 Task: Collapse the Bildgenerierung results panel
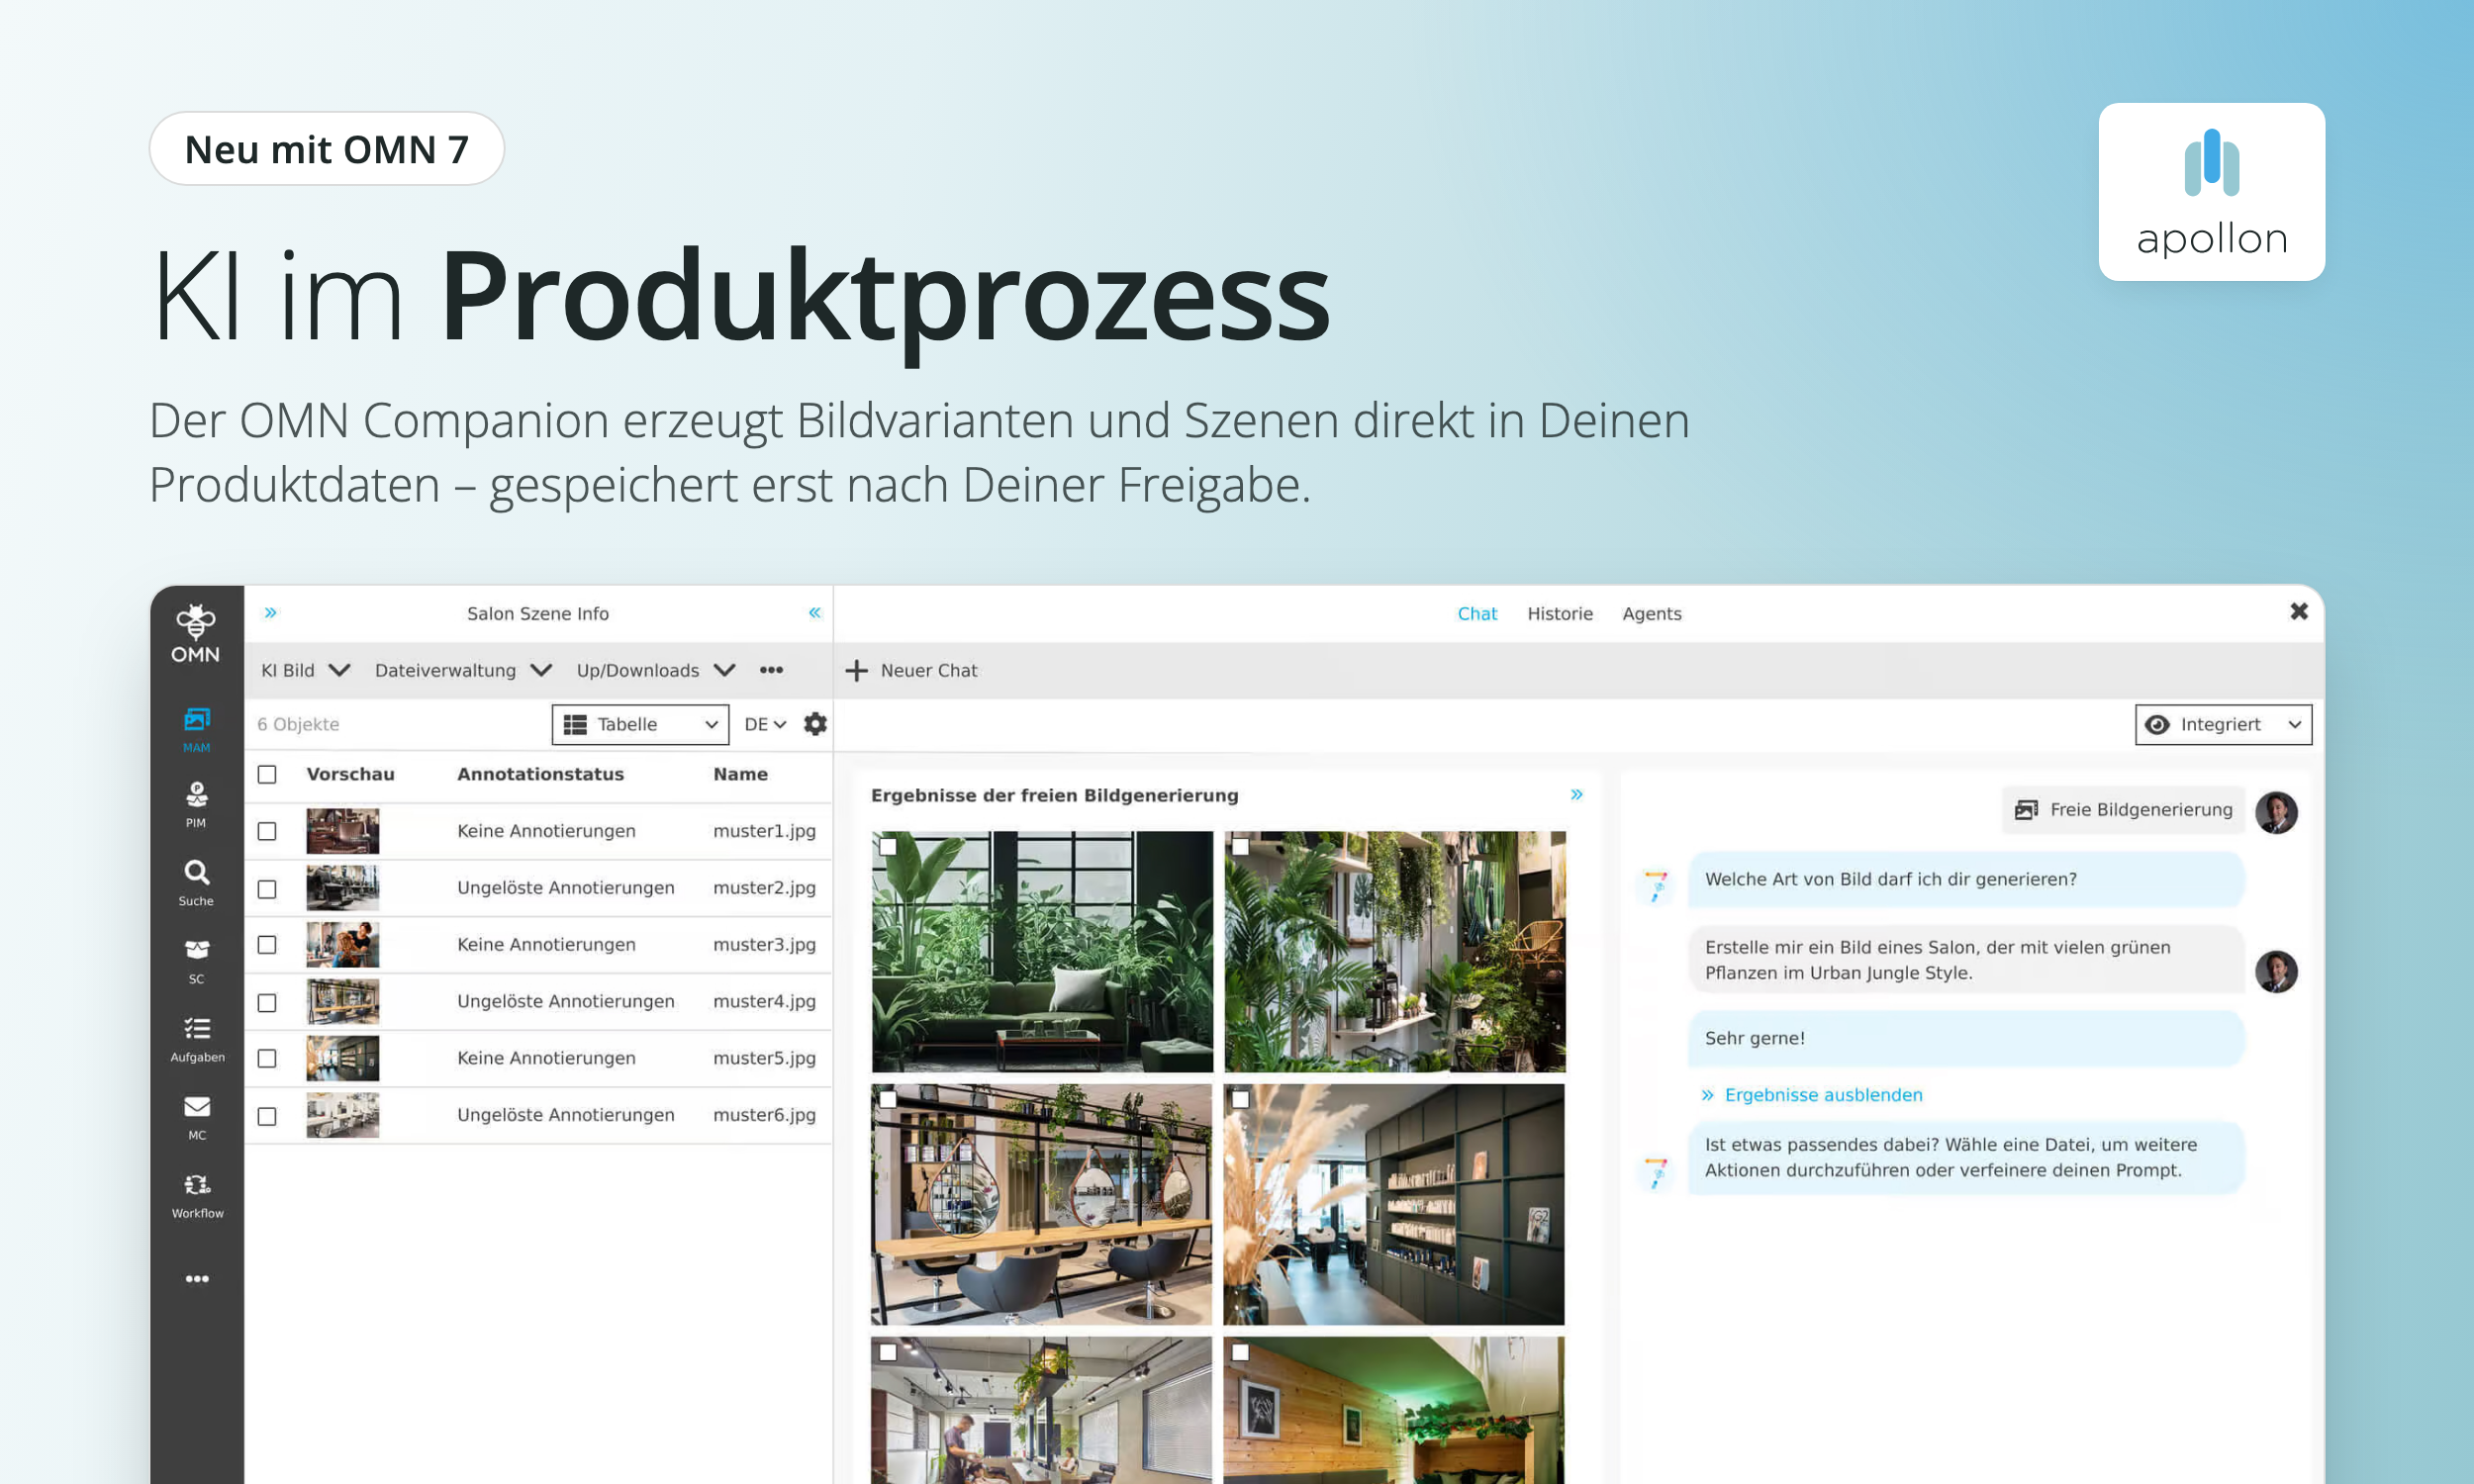(x=1577, y=795)
